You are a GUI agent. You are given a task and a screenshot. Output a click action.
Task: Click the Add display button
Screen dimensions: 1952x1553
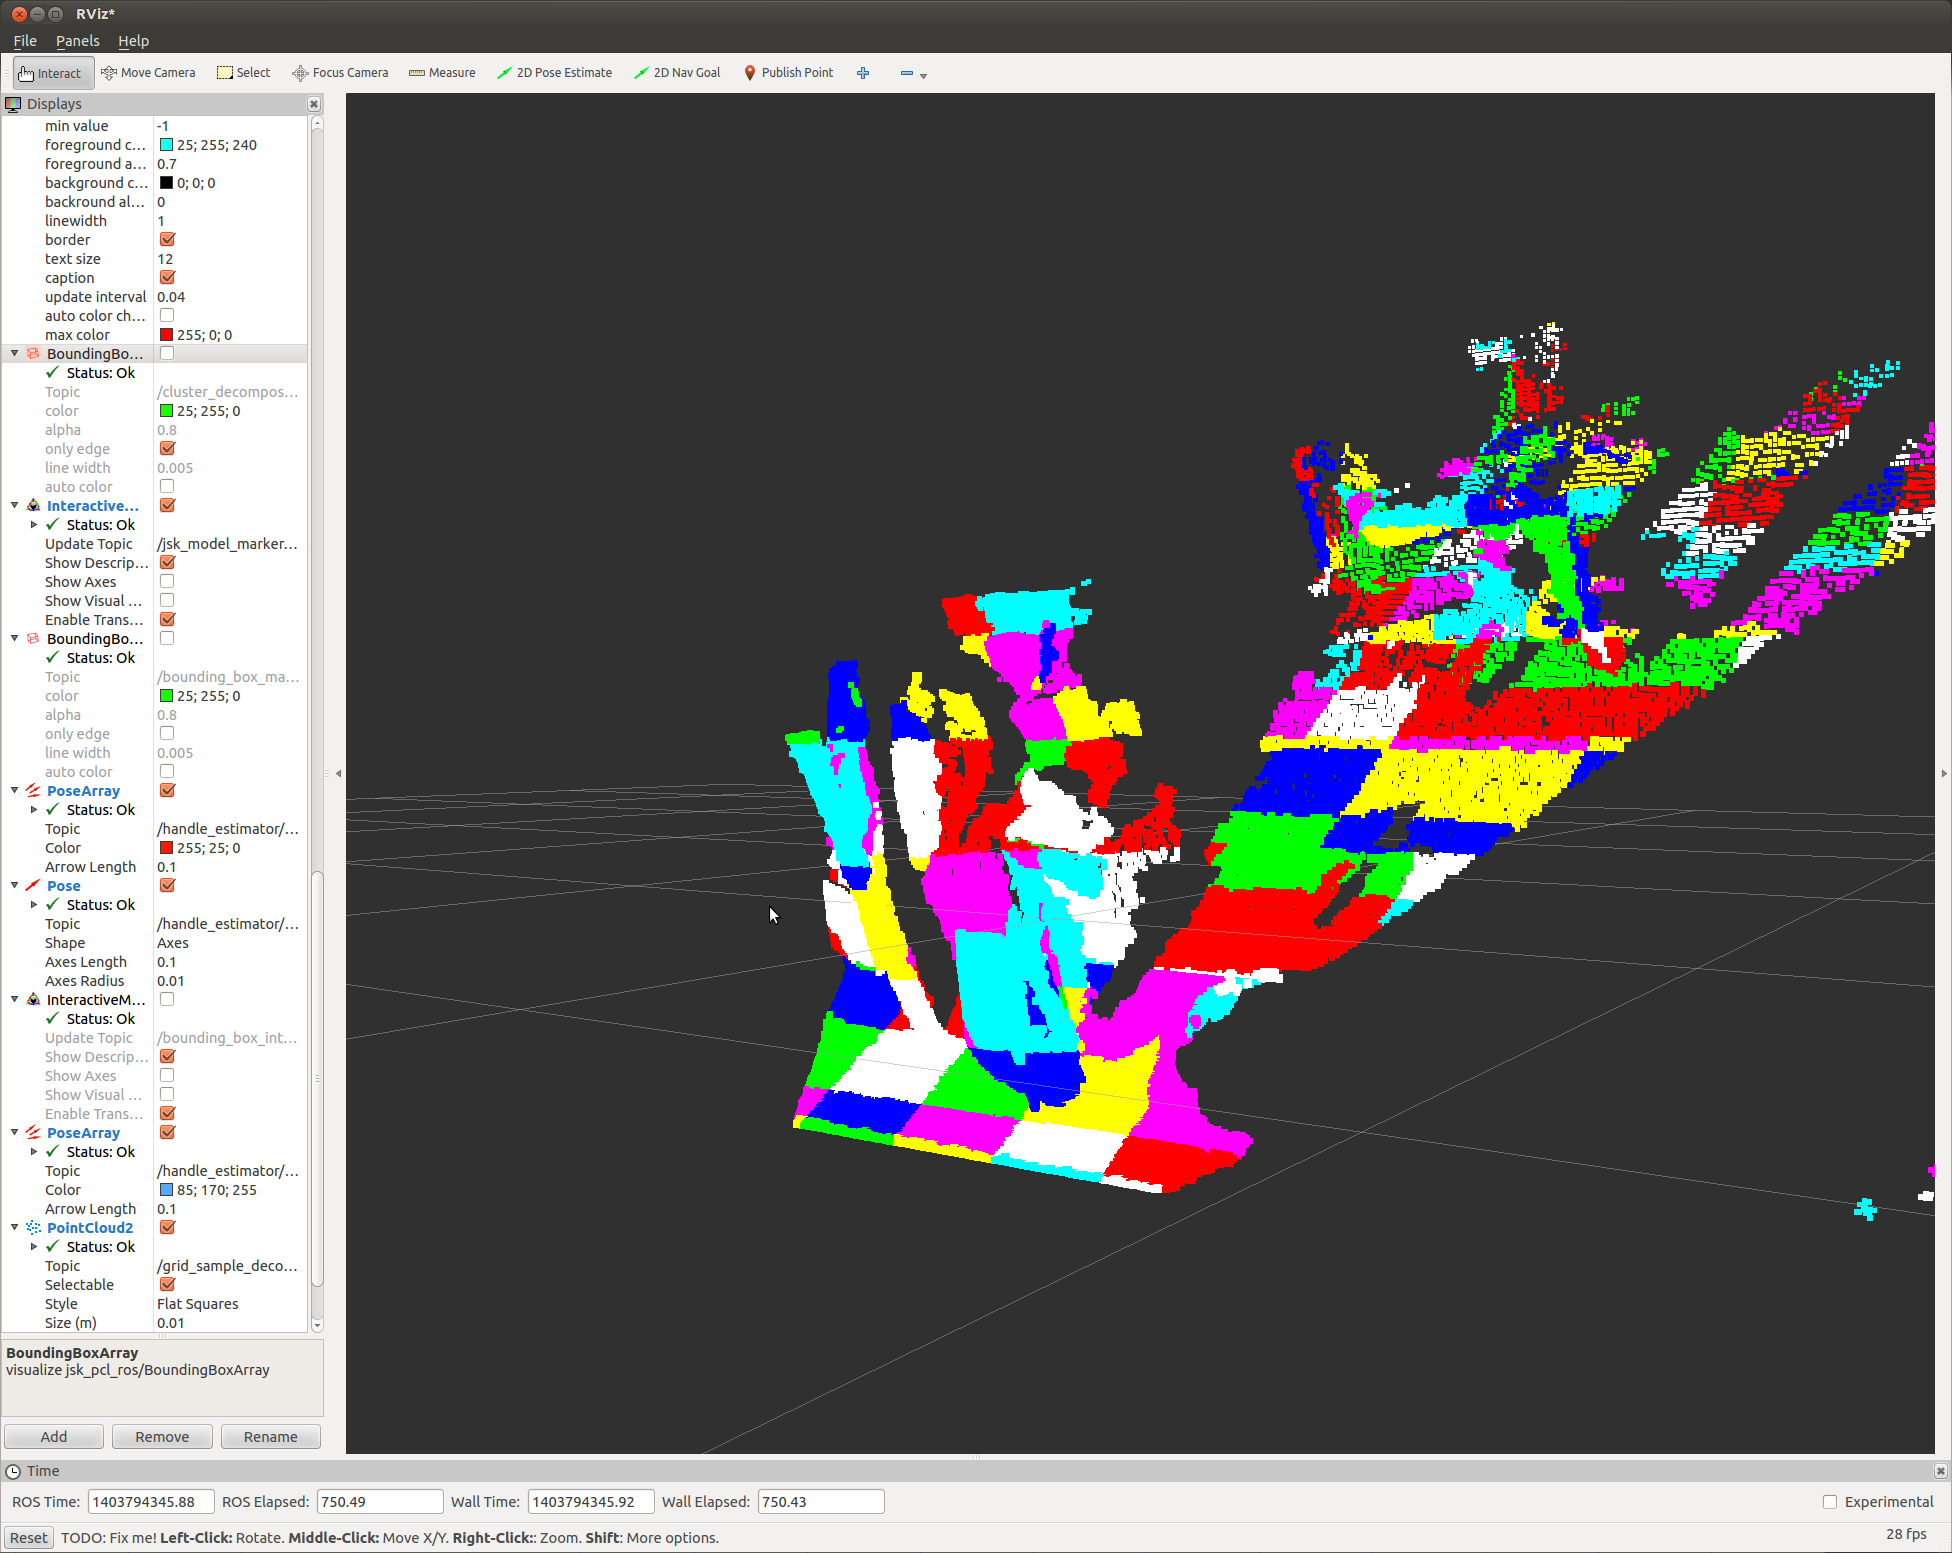coord(54,1437)
